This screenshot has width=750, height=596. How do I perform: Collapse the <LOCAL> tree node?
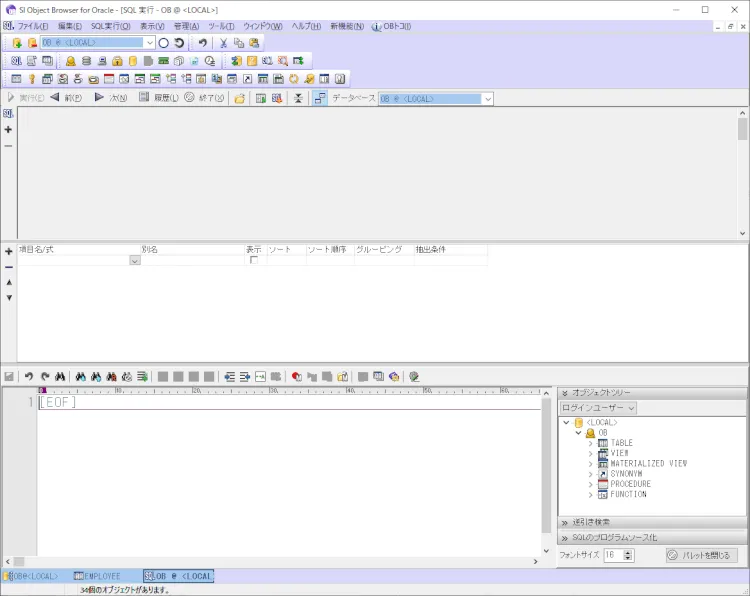(x=567, y=423)
